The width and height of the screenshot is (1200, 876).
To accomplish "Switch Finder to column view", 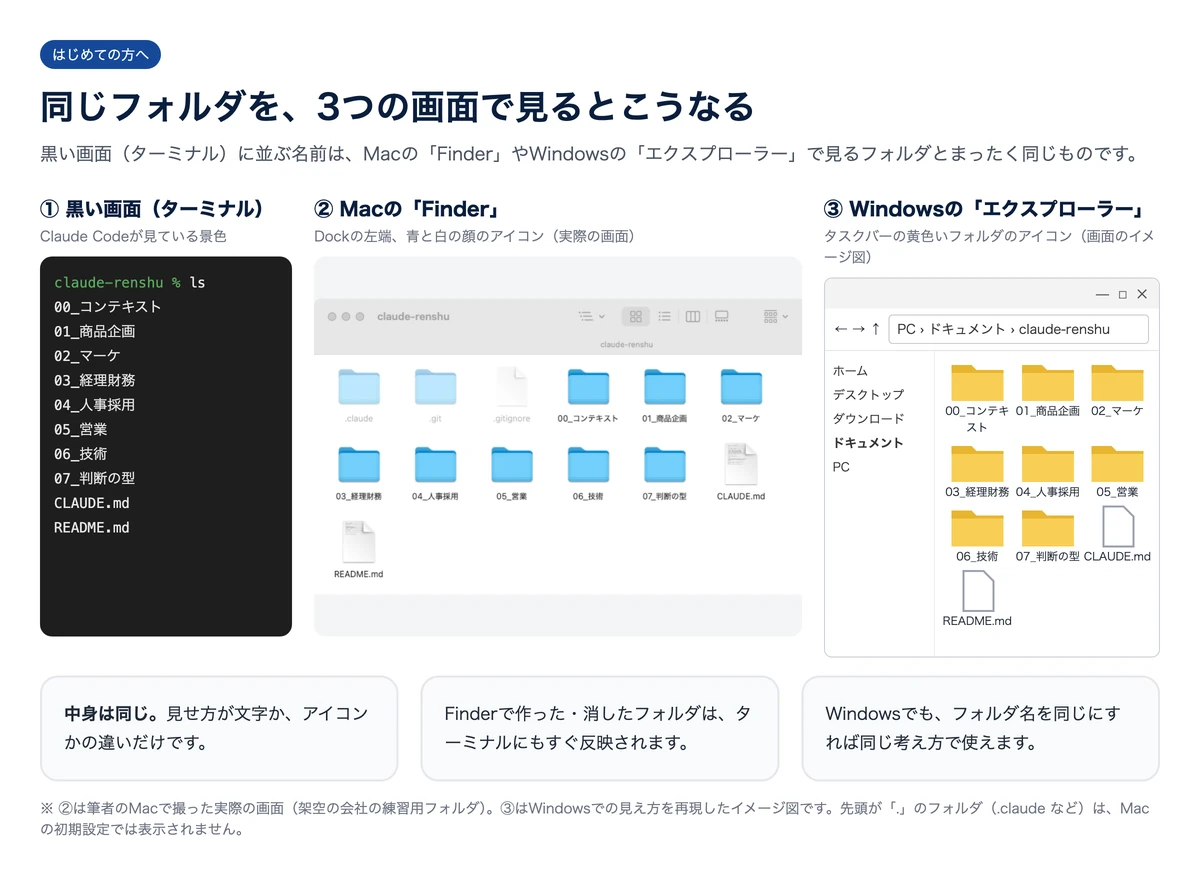I will click(x=692, y=316).
